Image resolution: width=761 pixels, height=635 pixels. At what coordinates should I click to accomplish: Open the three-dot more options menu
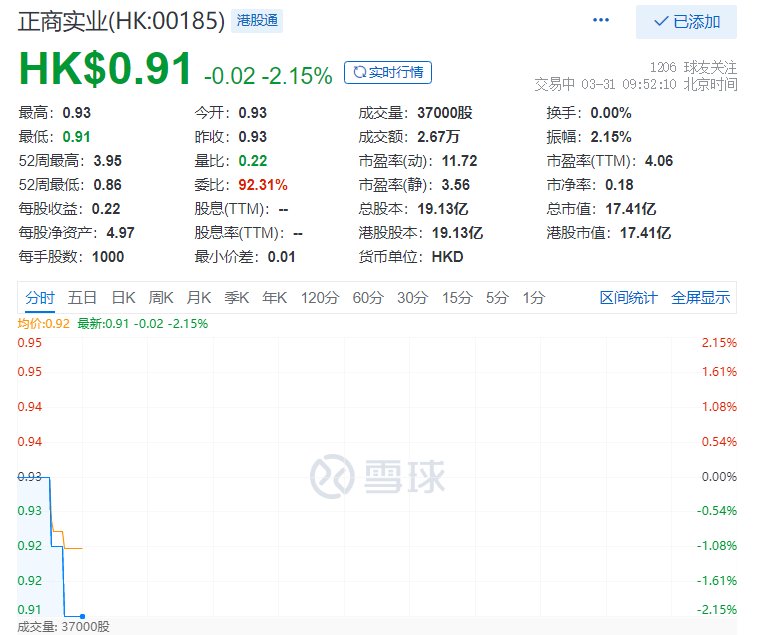coord(601,20)
